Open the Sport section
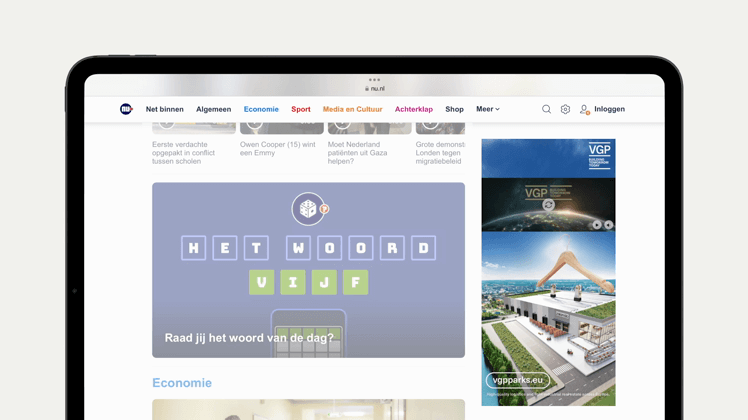This screenshot has height=420, width=748. tap(301, 109)
